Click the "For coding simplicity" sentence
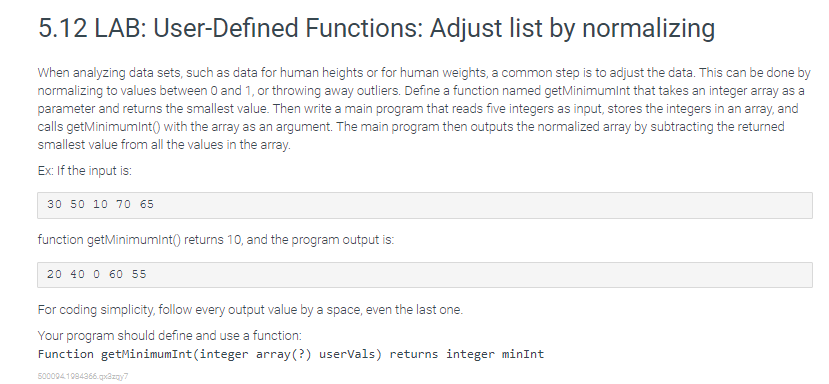Screen dimensions: 829x384 coord(250,310)
